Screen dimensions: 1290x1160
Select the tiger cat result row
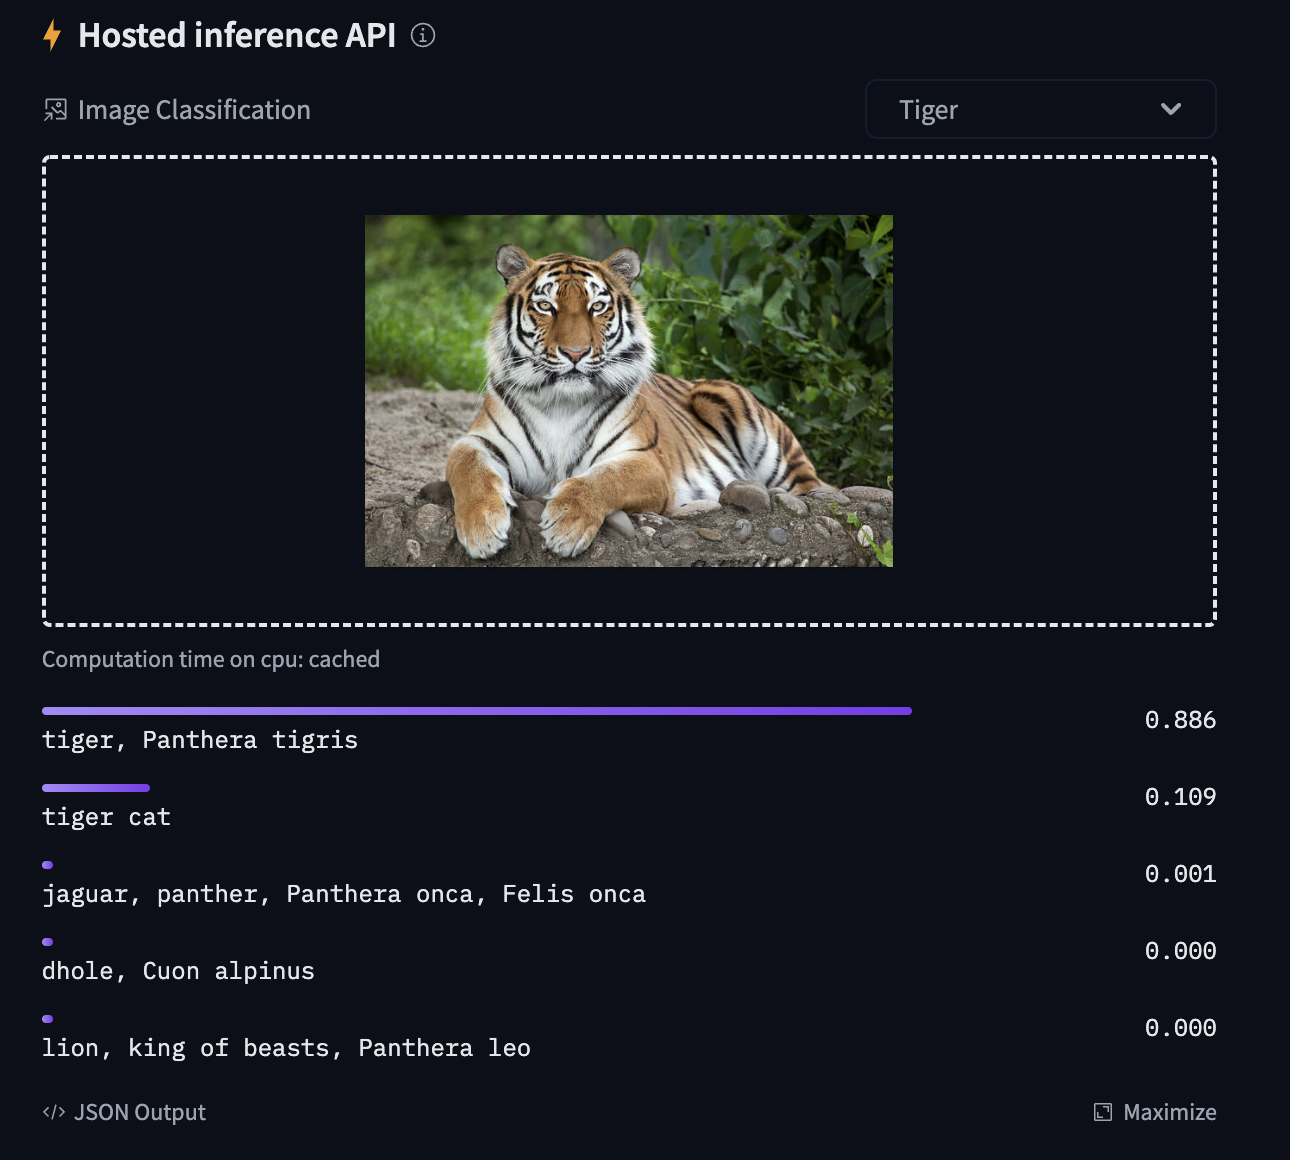click(105, 816)
